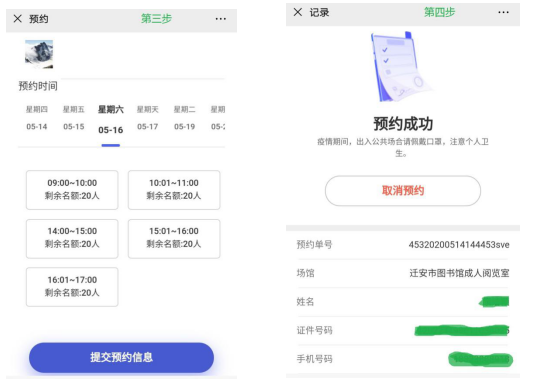Click the 手机号码 row label
533x388 pixels.
(314, 359)
